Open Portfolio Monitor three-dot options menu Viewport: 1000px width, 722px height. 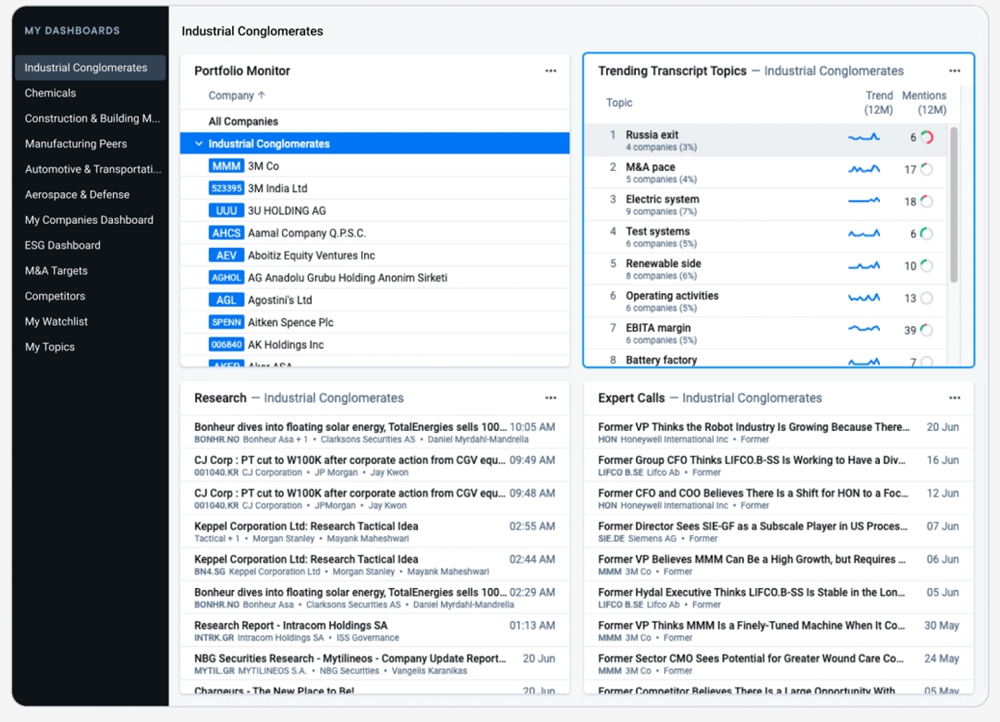point(550,71)
